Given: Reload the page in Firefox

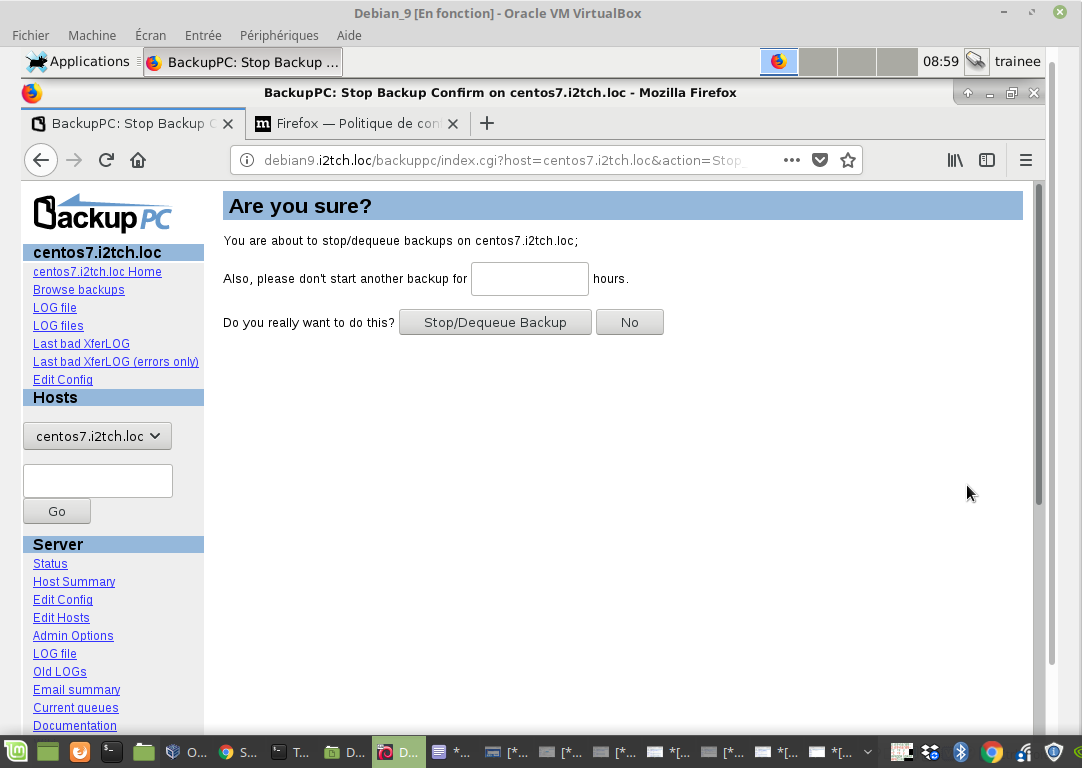Looking at the screenshot, I should click(x=106, y=160).
